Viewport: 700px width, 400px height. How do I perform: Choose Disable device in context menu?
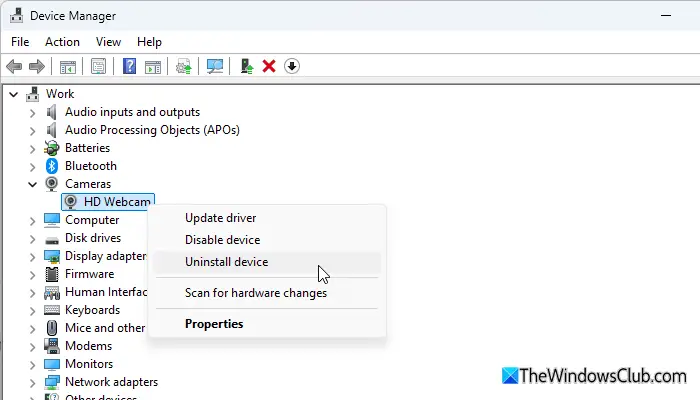[222, 240]
